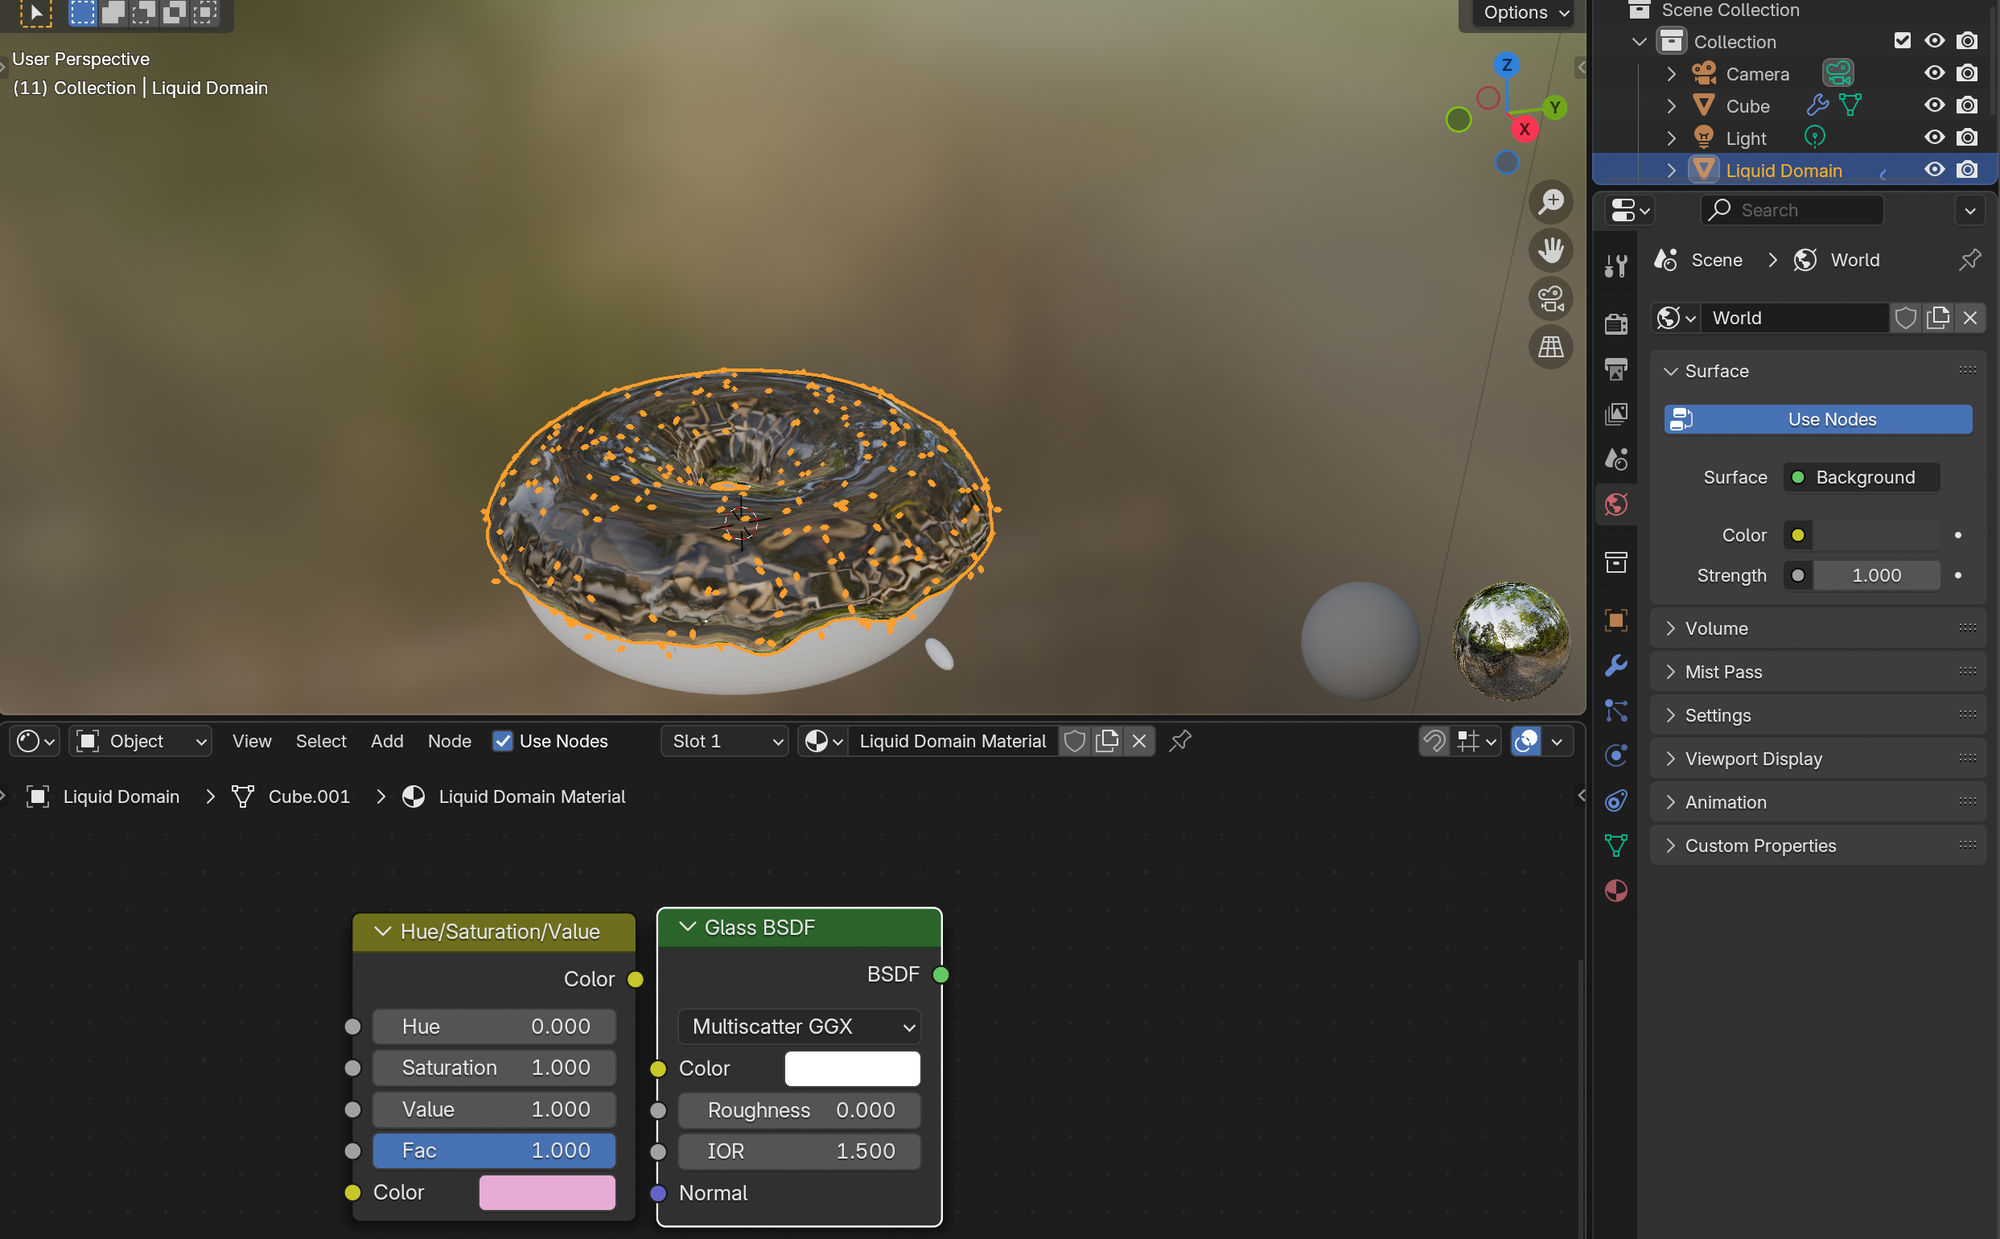Uncheck the Collection exclude checkbox

click(x=1903, y=41)
